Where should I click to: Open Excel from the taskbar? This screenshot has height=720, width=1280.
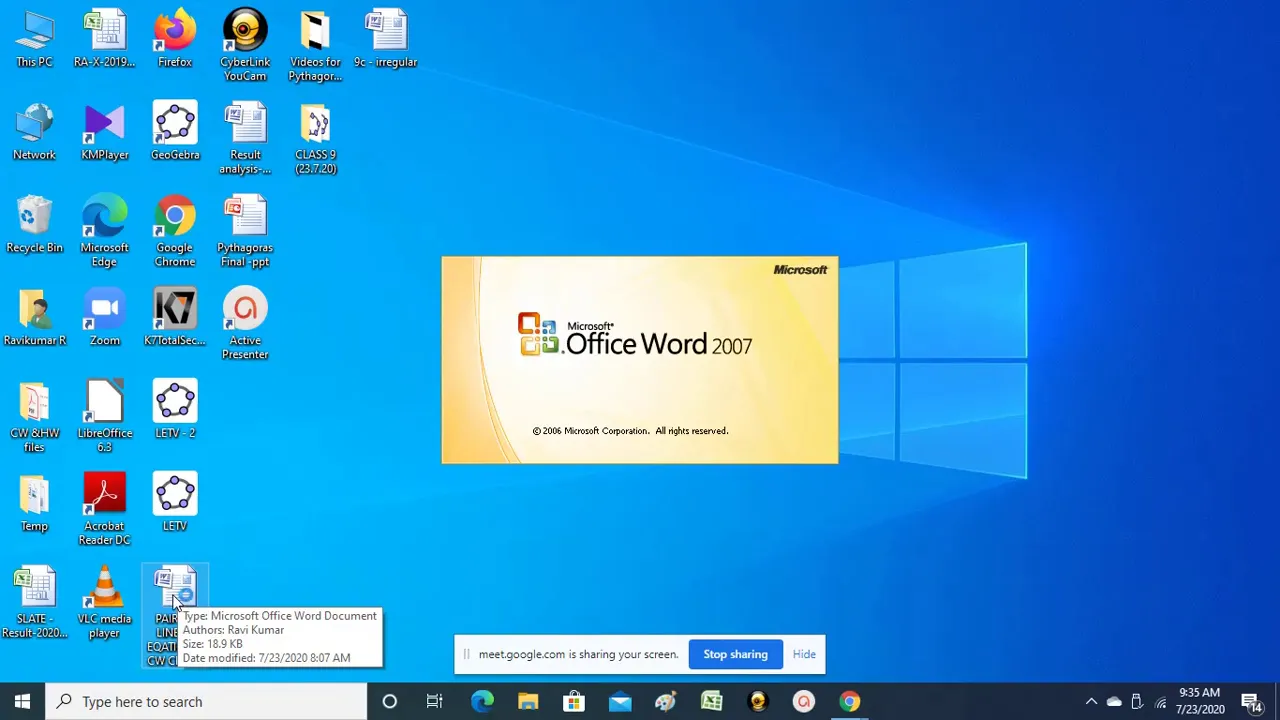pos(712,701)
